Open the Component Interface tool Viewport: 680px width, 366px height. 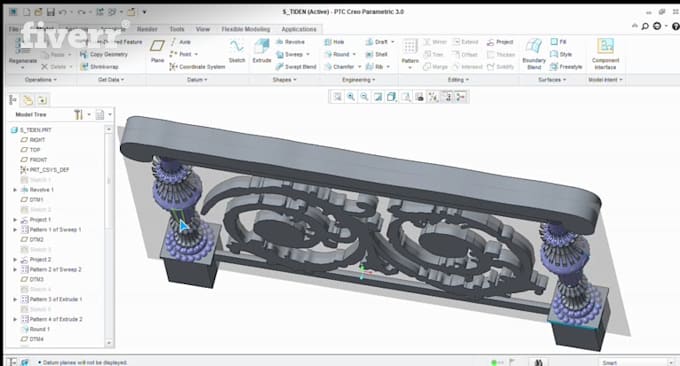coord(605,54)
